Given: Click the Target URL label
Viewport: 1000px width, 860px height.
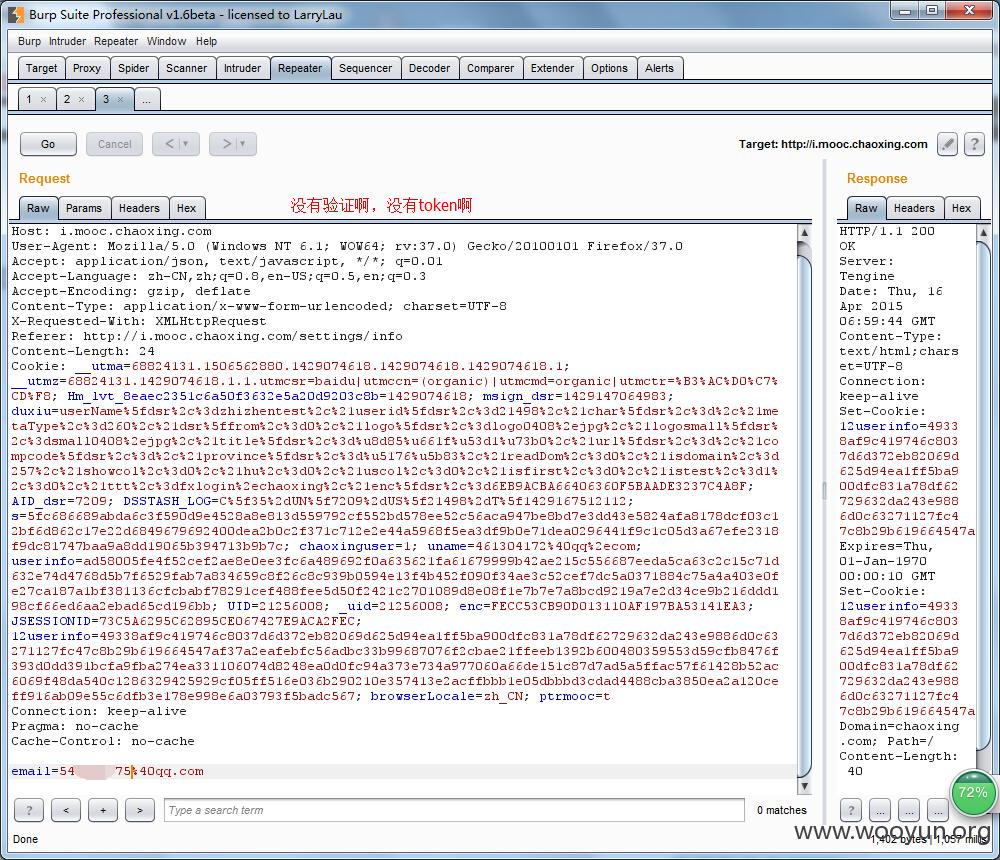Looking at the screenshot, I should click(833, 144).
